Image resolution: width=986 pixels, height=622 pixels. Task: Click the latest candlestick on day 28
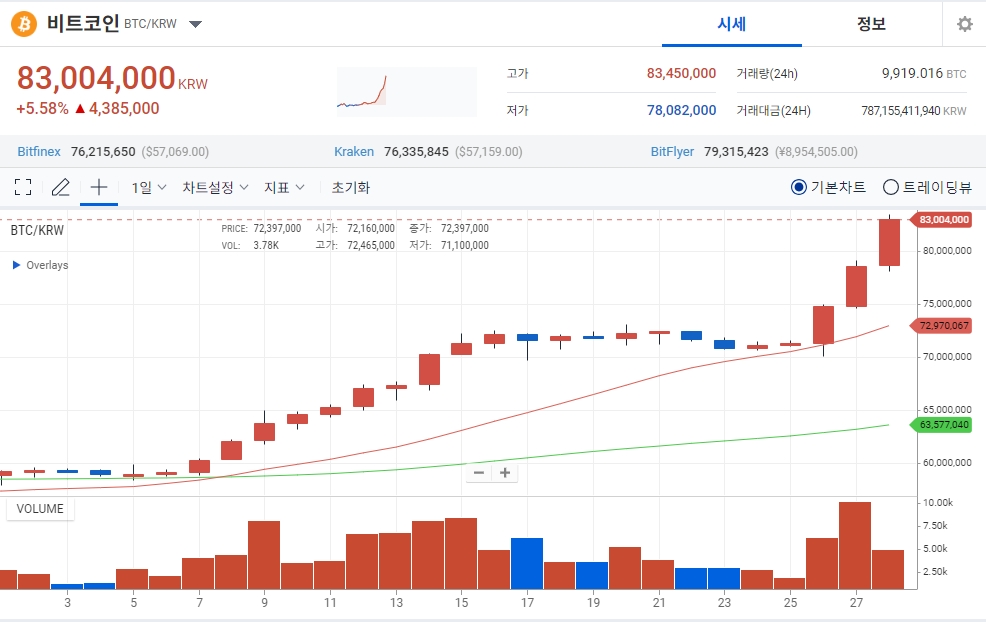(889, 243)
